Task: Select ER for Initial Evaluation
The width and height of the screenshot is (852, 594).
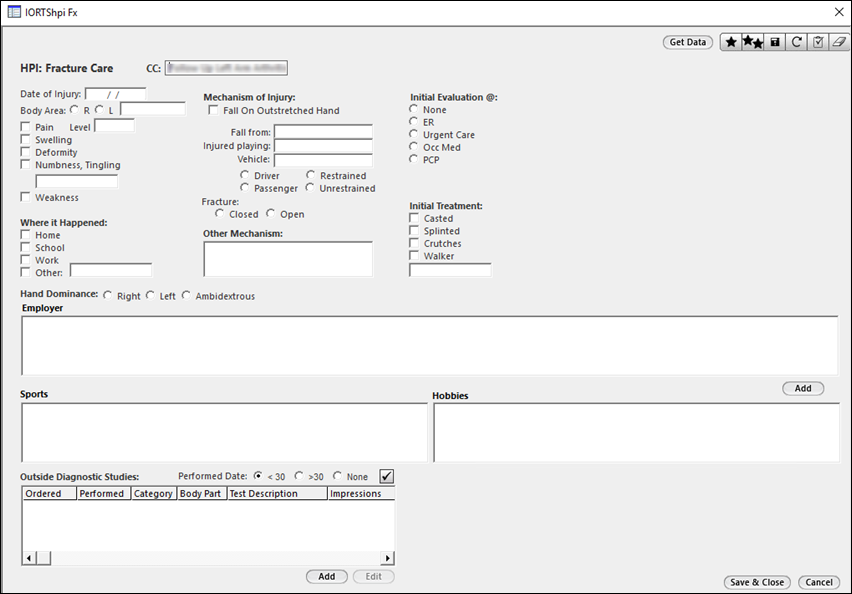Action: [x=414, y=121]
